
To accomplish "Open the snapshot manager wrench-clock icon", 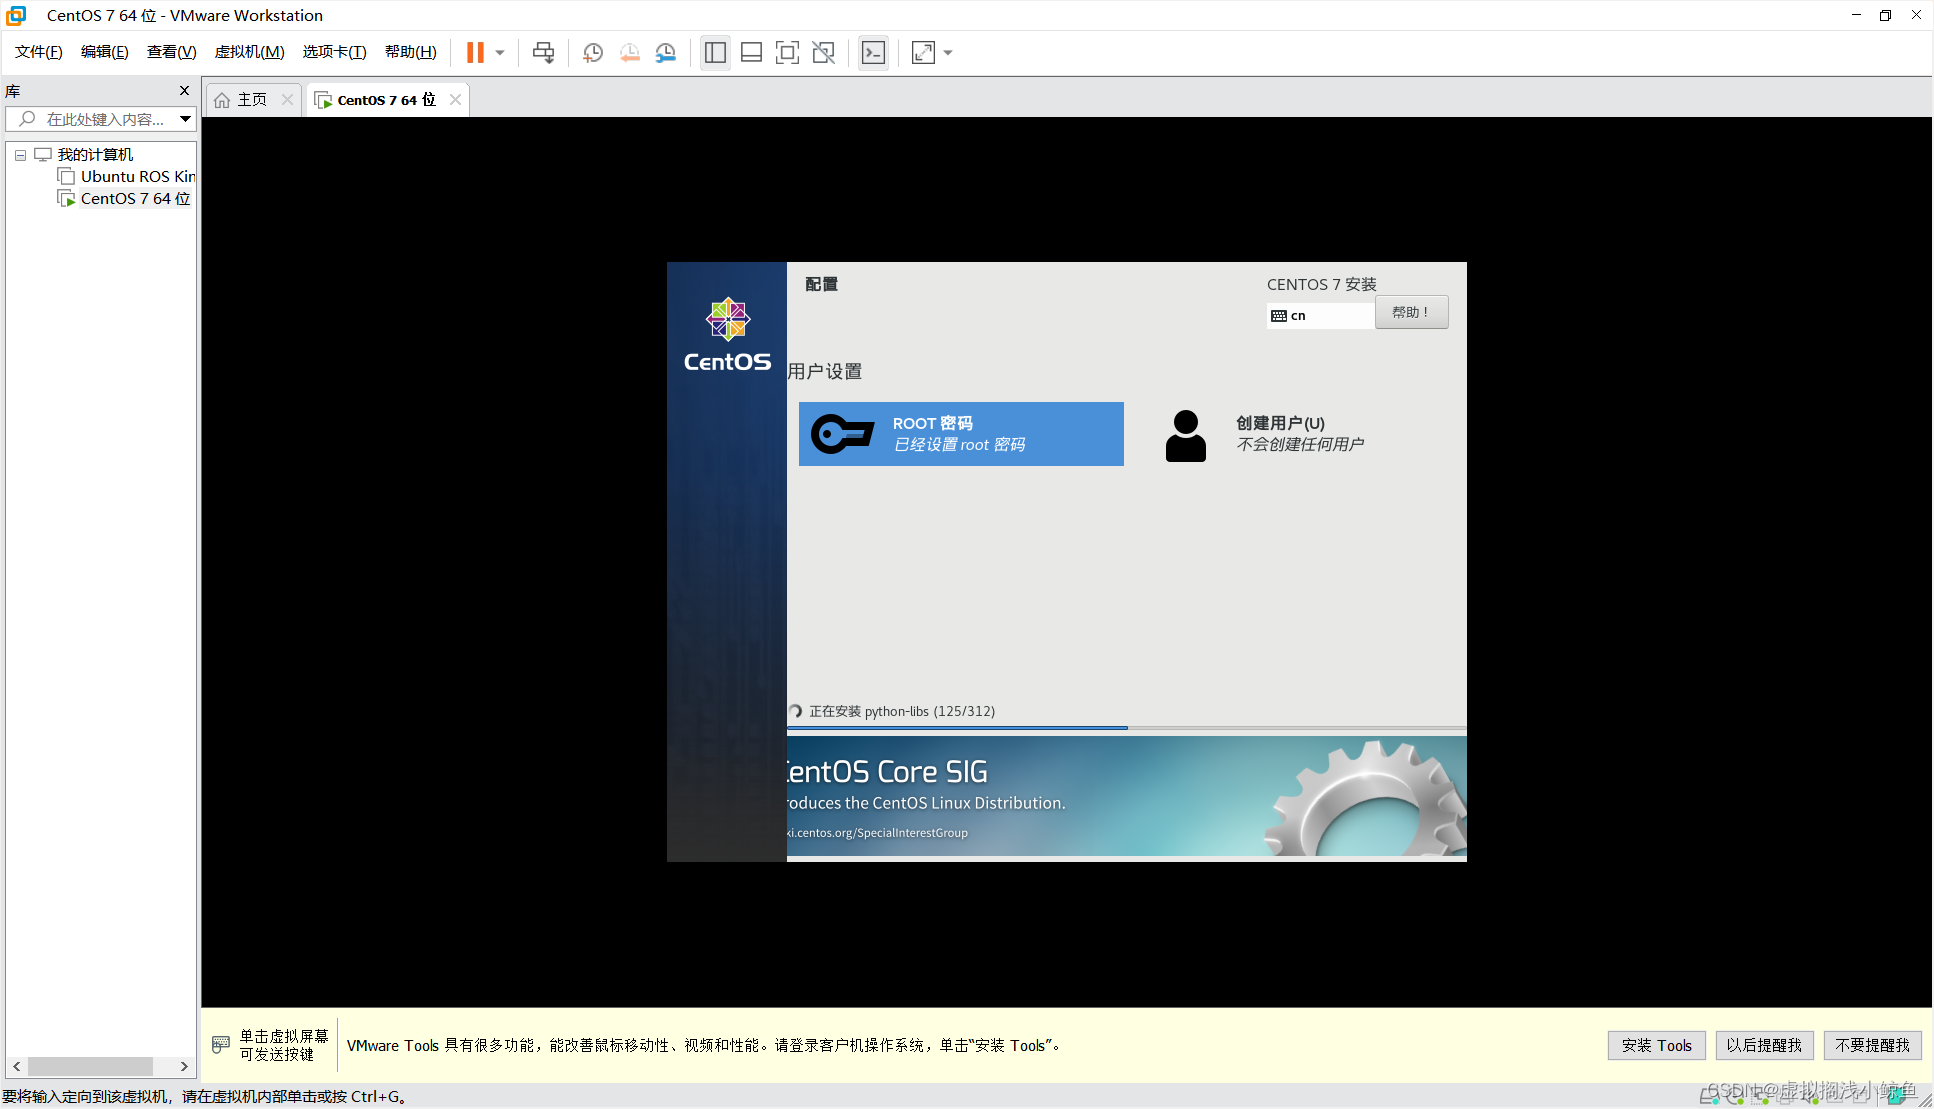I will click(665, 53).
